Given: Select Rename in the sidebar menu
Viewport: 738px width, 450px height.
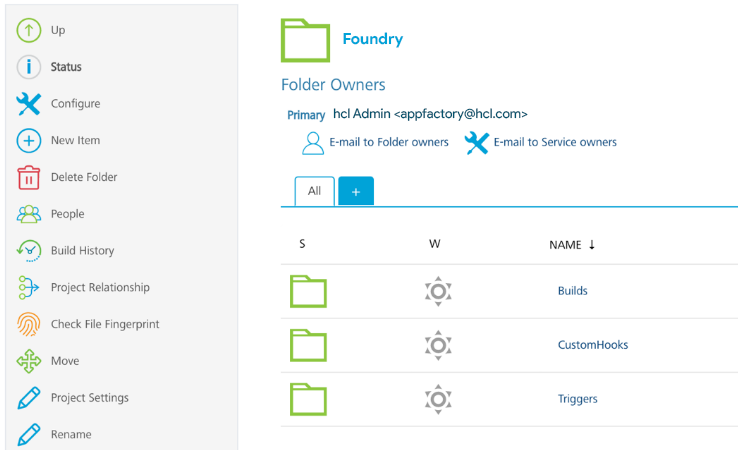Looking at the screenshot, I should (x=71, y=435).
